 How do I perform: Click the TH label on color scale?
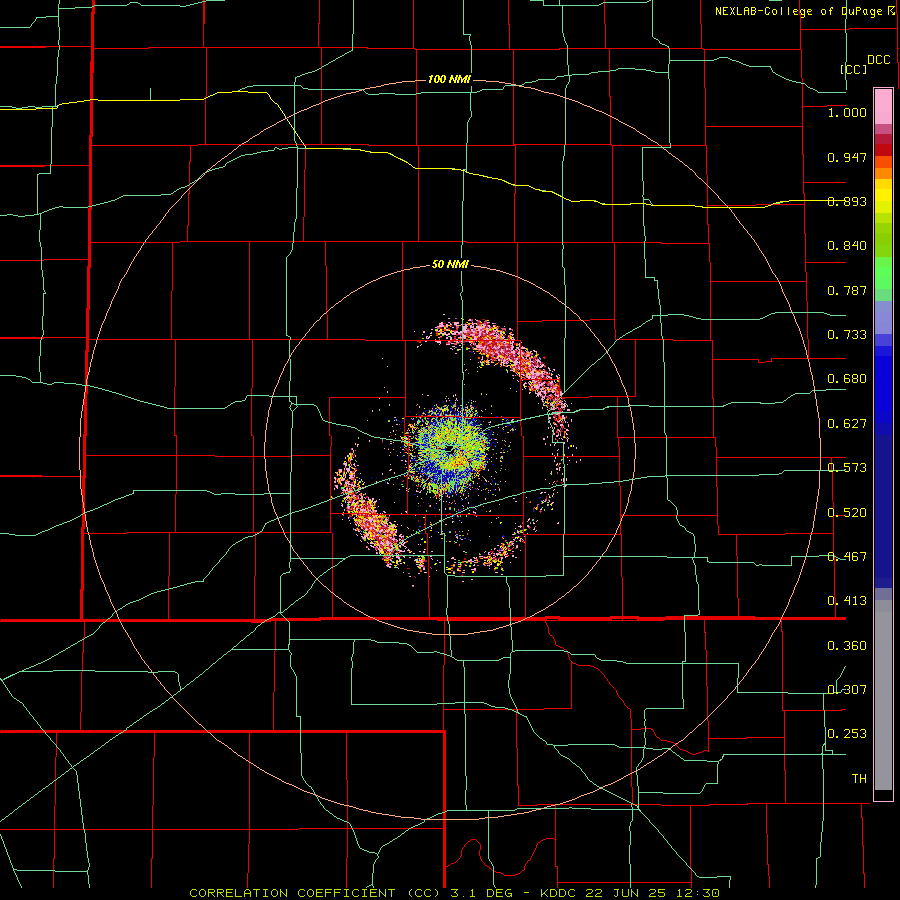tap(859, 779)
